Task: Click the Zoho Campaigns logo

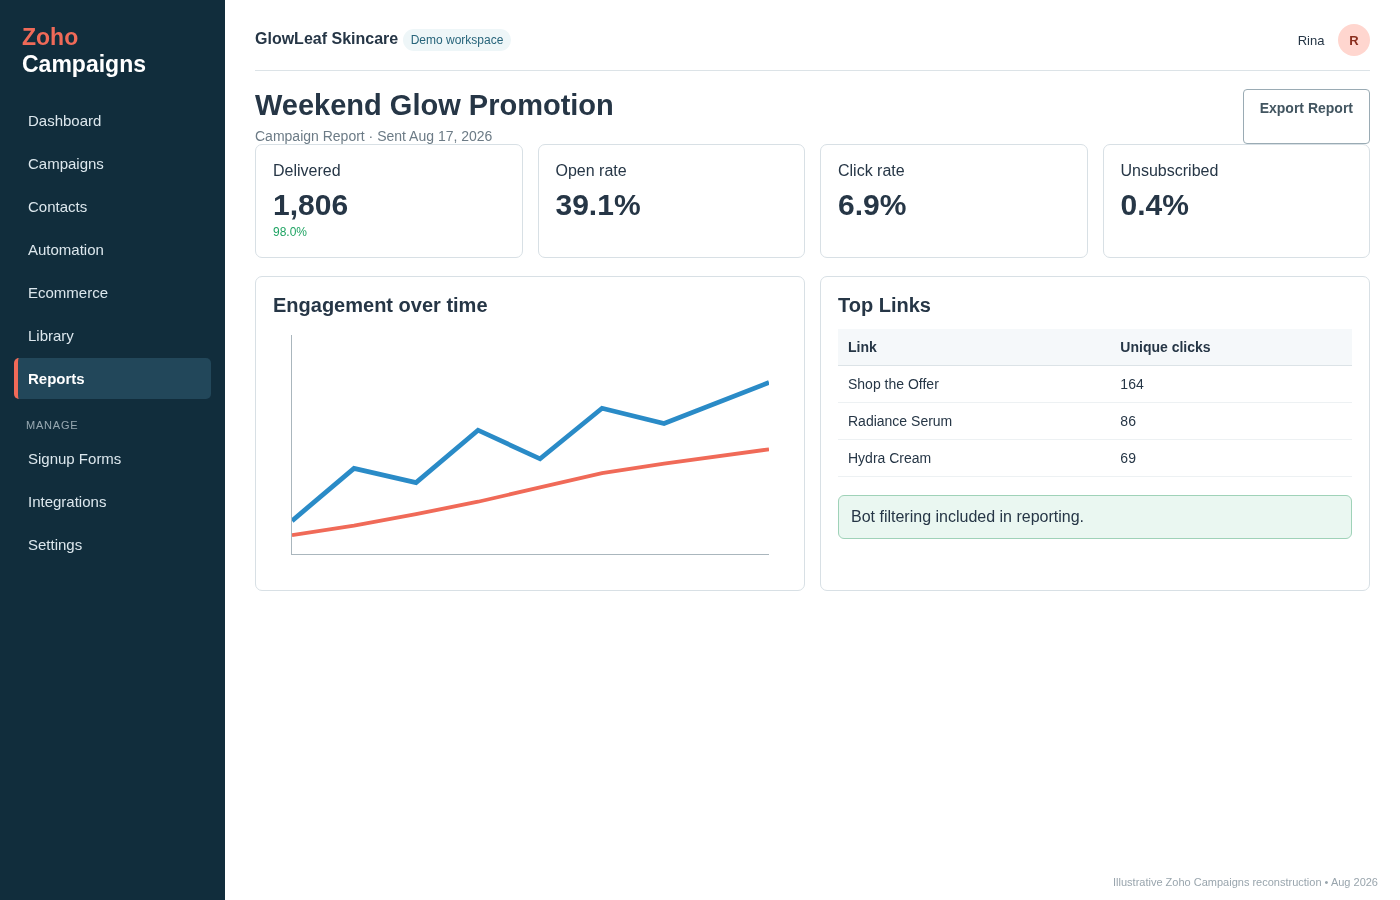Action: coord(84,50)
